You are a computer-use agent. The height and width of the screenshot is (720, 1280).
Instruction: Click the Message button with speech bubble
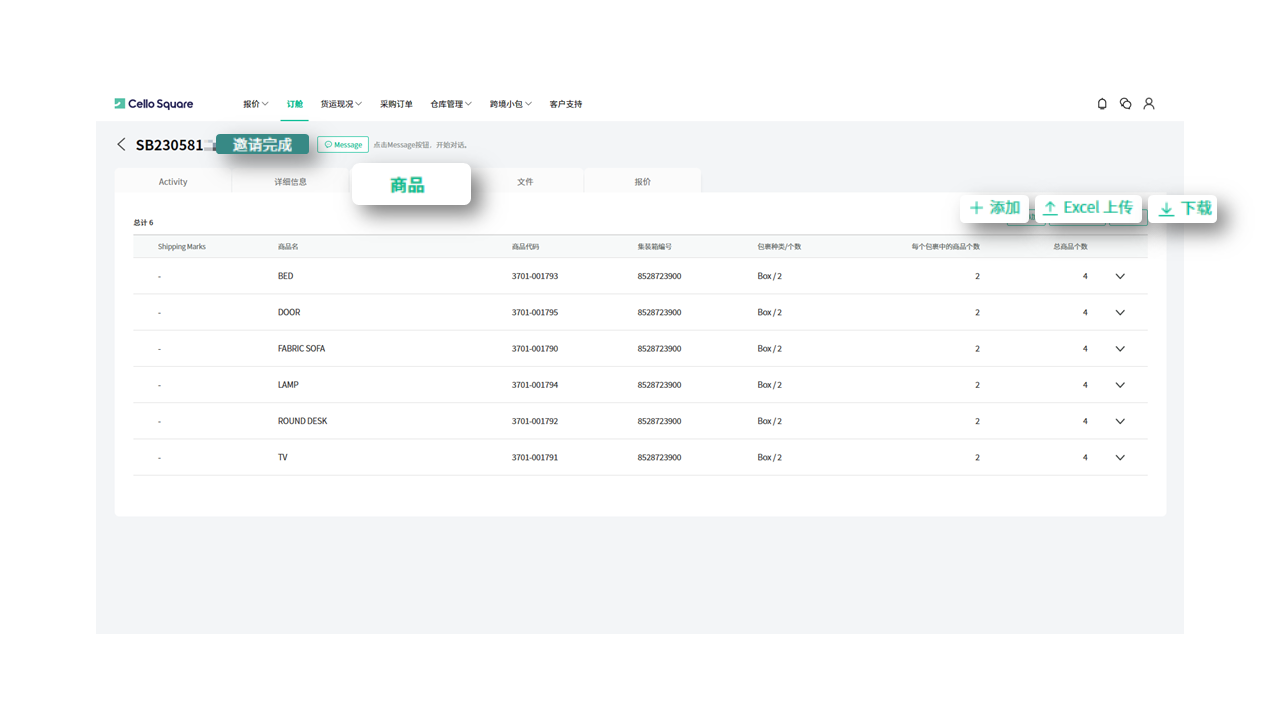click(x=343, y=145)
